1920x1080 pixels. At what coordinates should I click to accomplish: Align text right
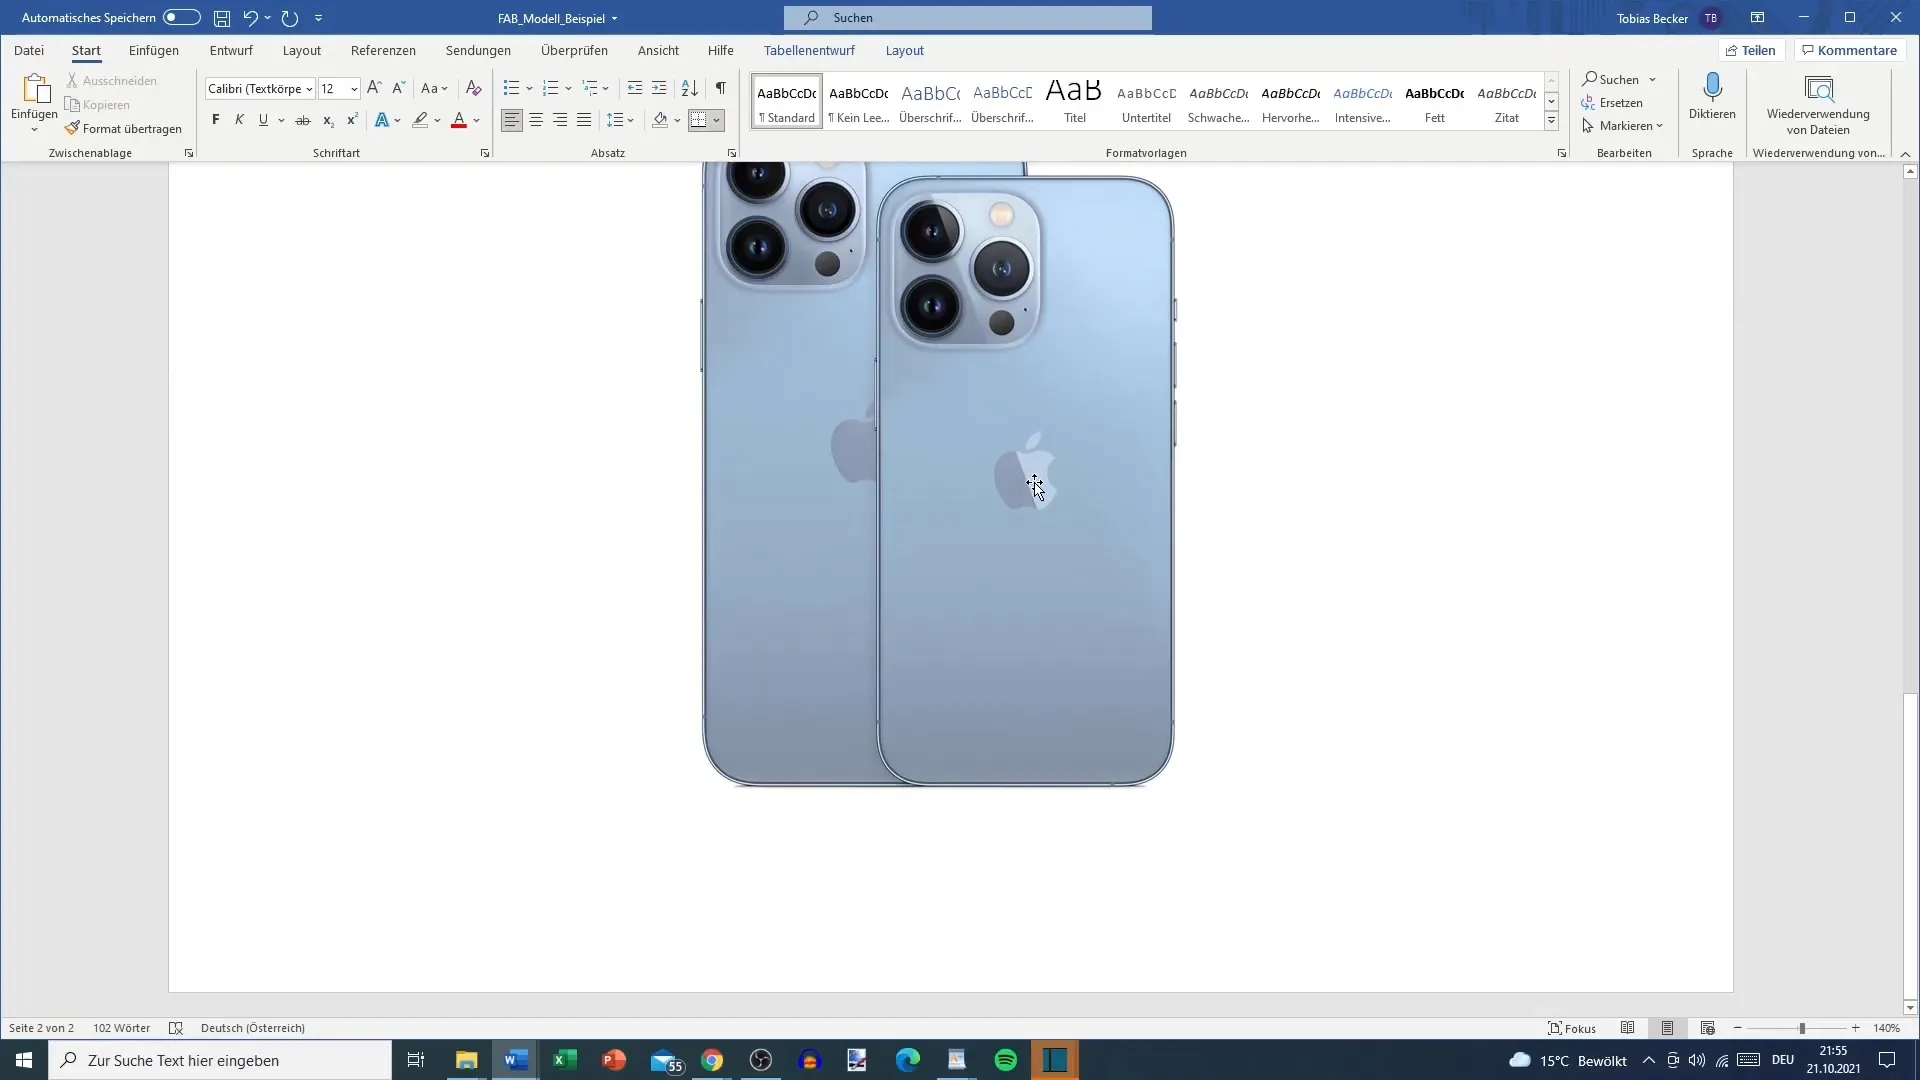(x=560, y=120)
